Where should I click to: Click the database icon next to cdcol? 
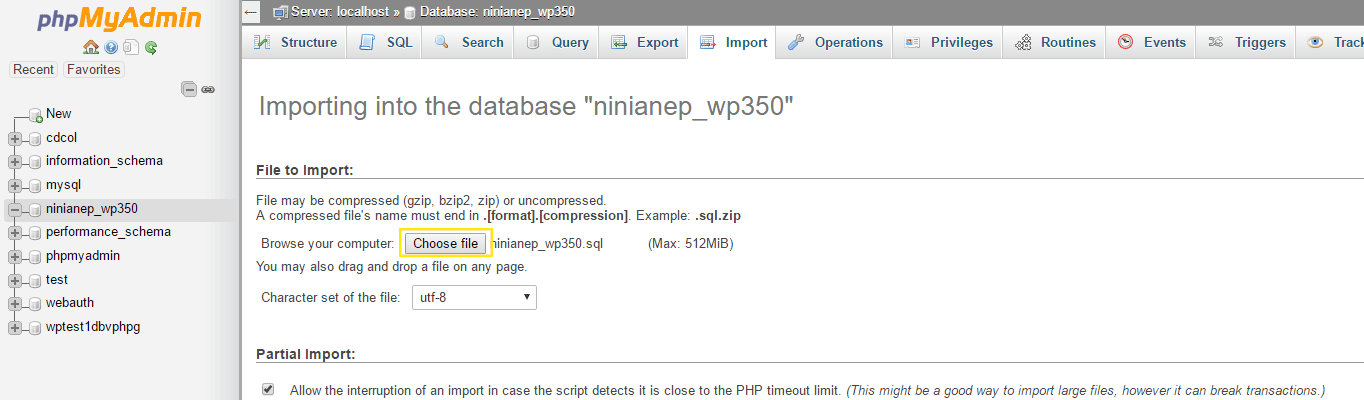[35, 138]
